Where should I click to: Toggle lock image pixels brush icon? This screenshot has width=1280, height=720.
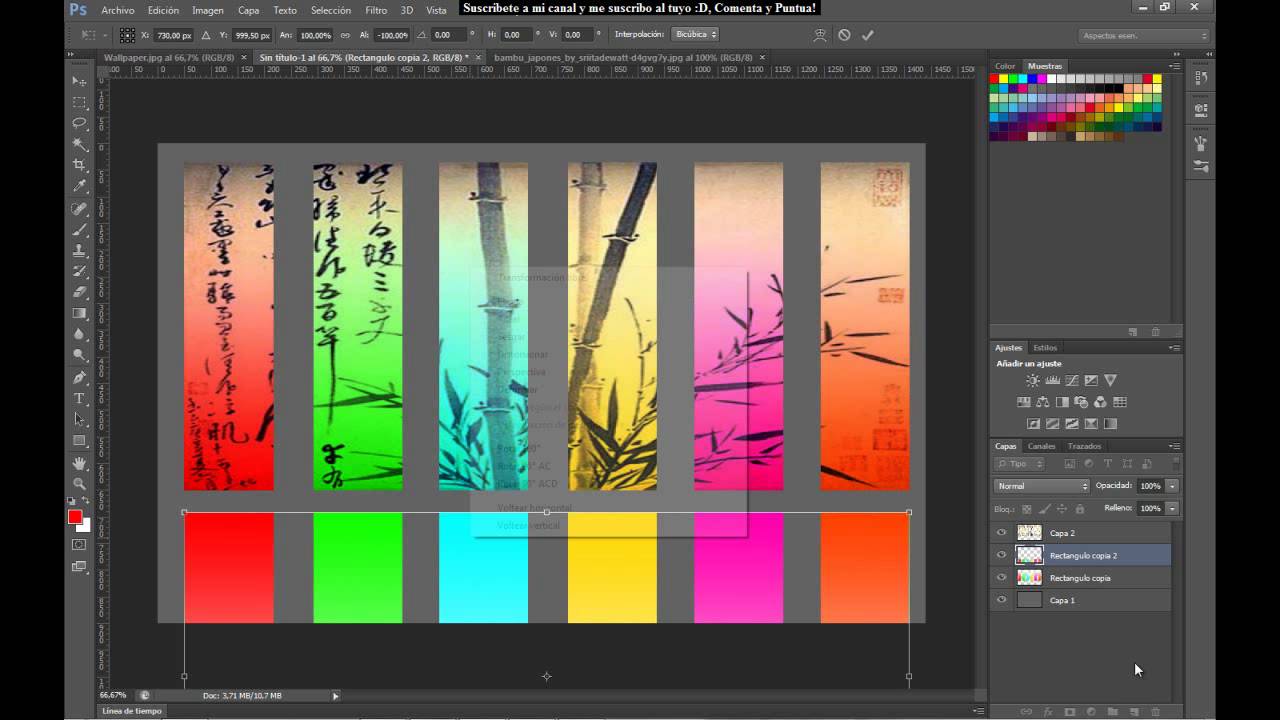tap(1045, 509)
